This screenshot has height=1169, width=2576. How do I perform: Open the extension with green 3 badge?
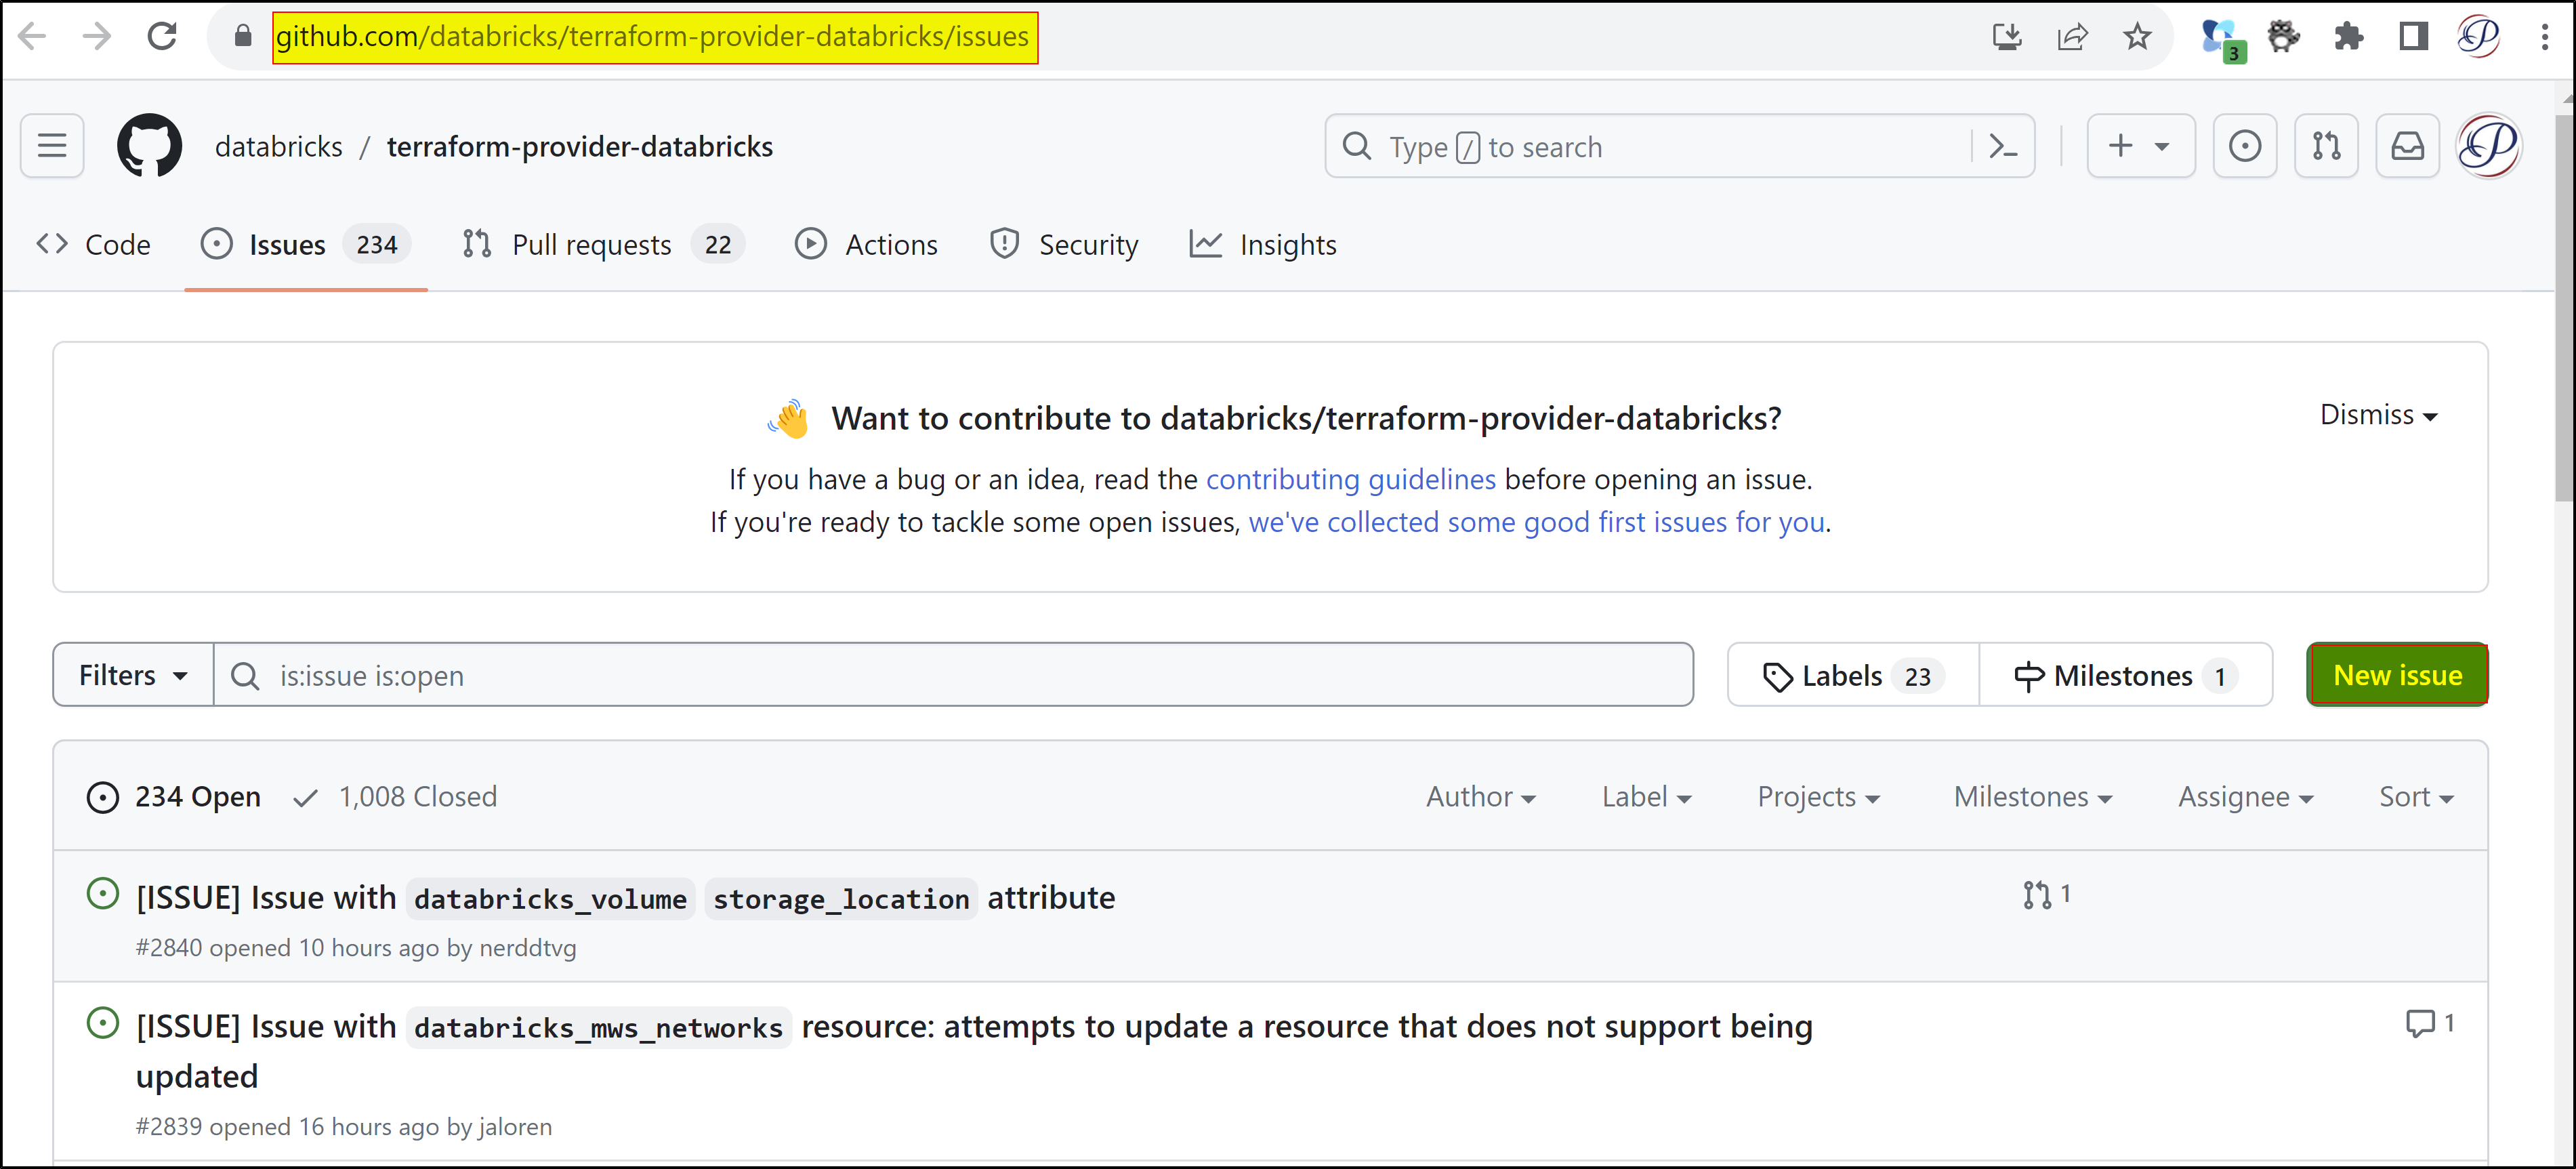pos(2222,39)
